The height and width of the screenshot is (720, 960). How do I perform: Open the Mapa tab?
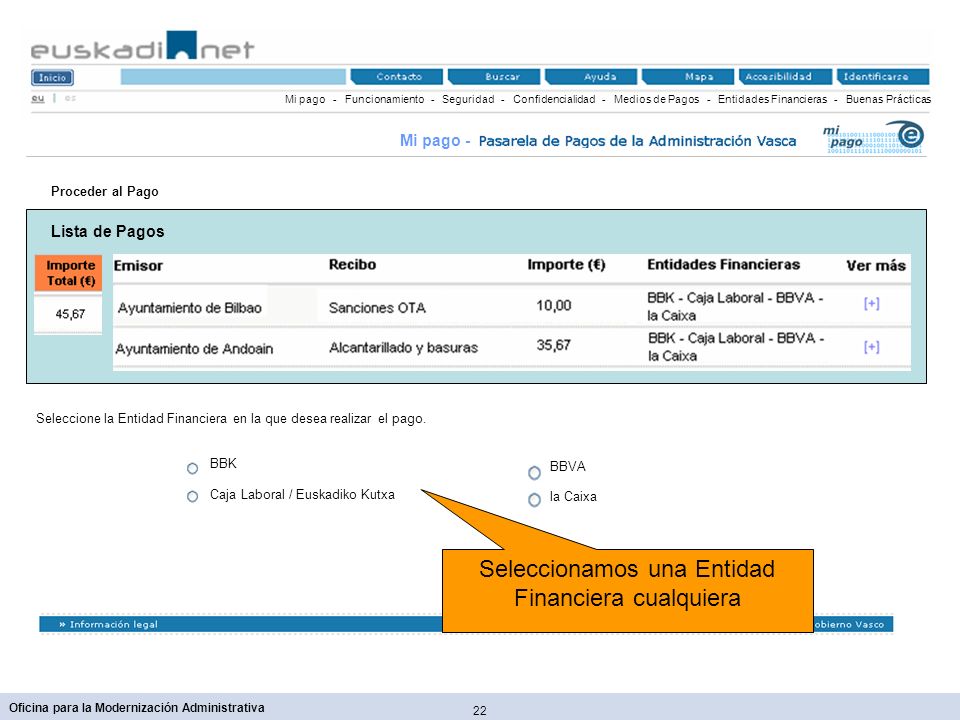pos(688,77)
